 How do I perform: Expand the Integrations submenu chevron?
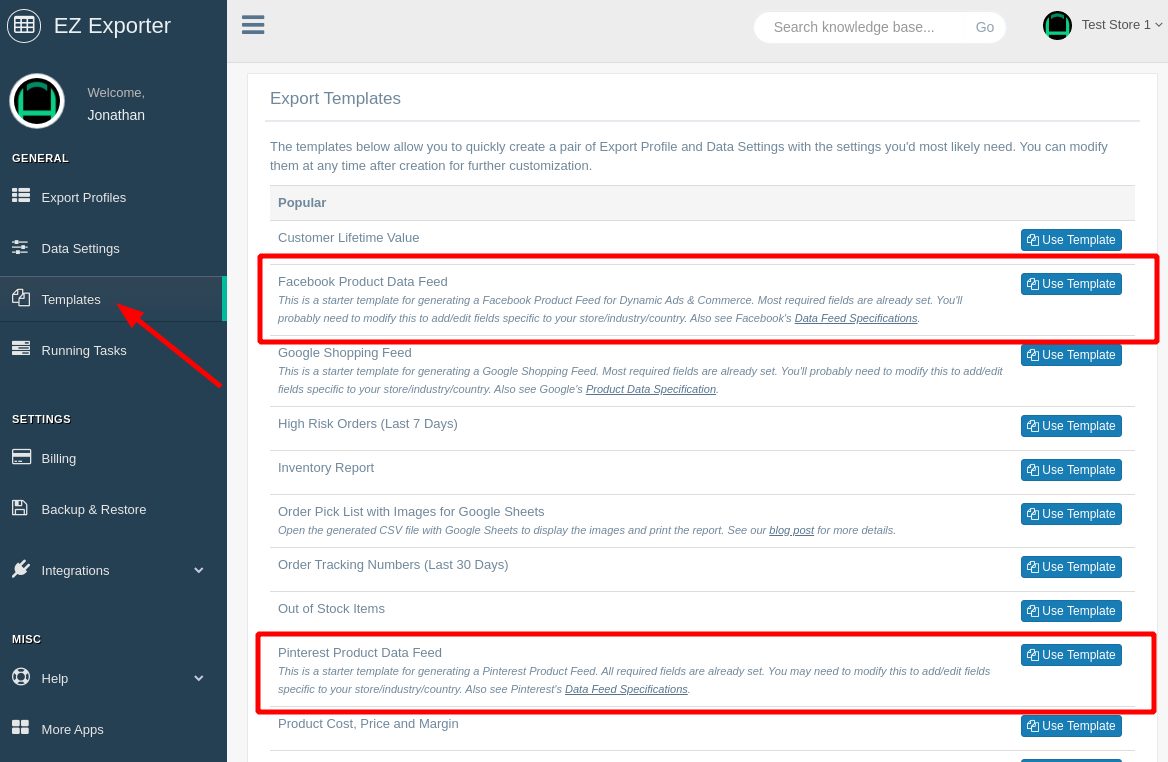tap(198, 570)
